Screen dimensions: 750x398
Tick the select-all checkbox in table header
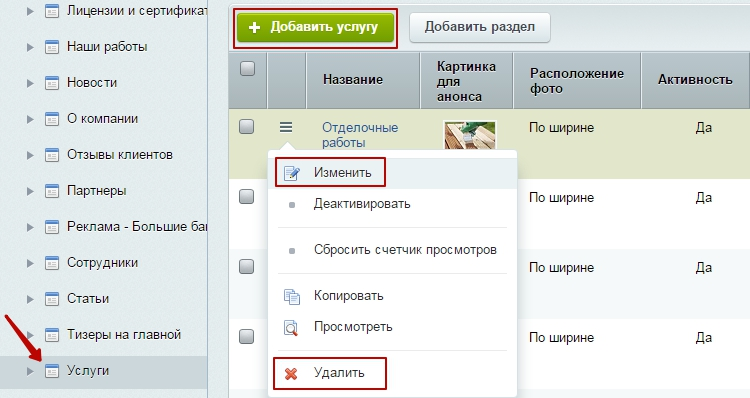247,68
